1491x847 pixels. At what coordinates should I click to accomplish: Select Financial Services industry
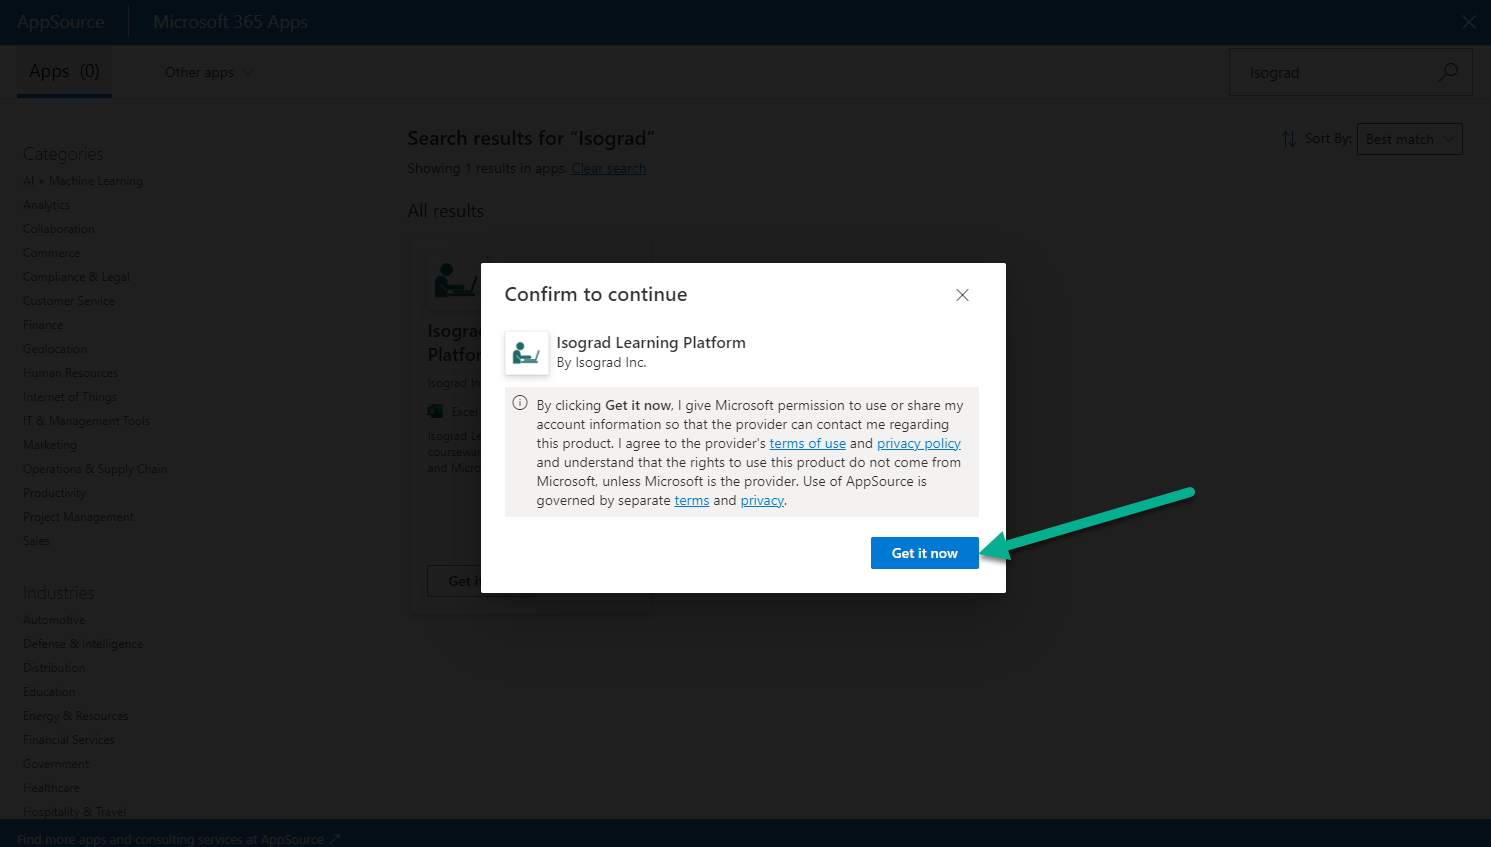[69, 740]
